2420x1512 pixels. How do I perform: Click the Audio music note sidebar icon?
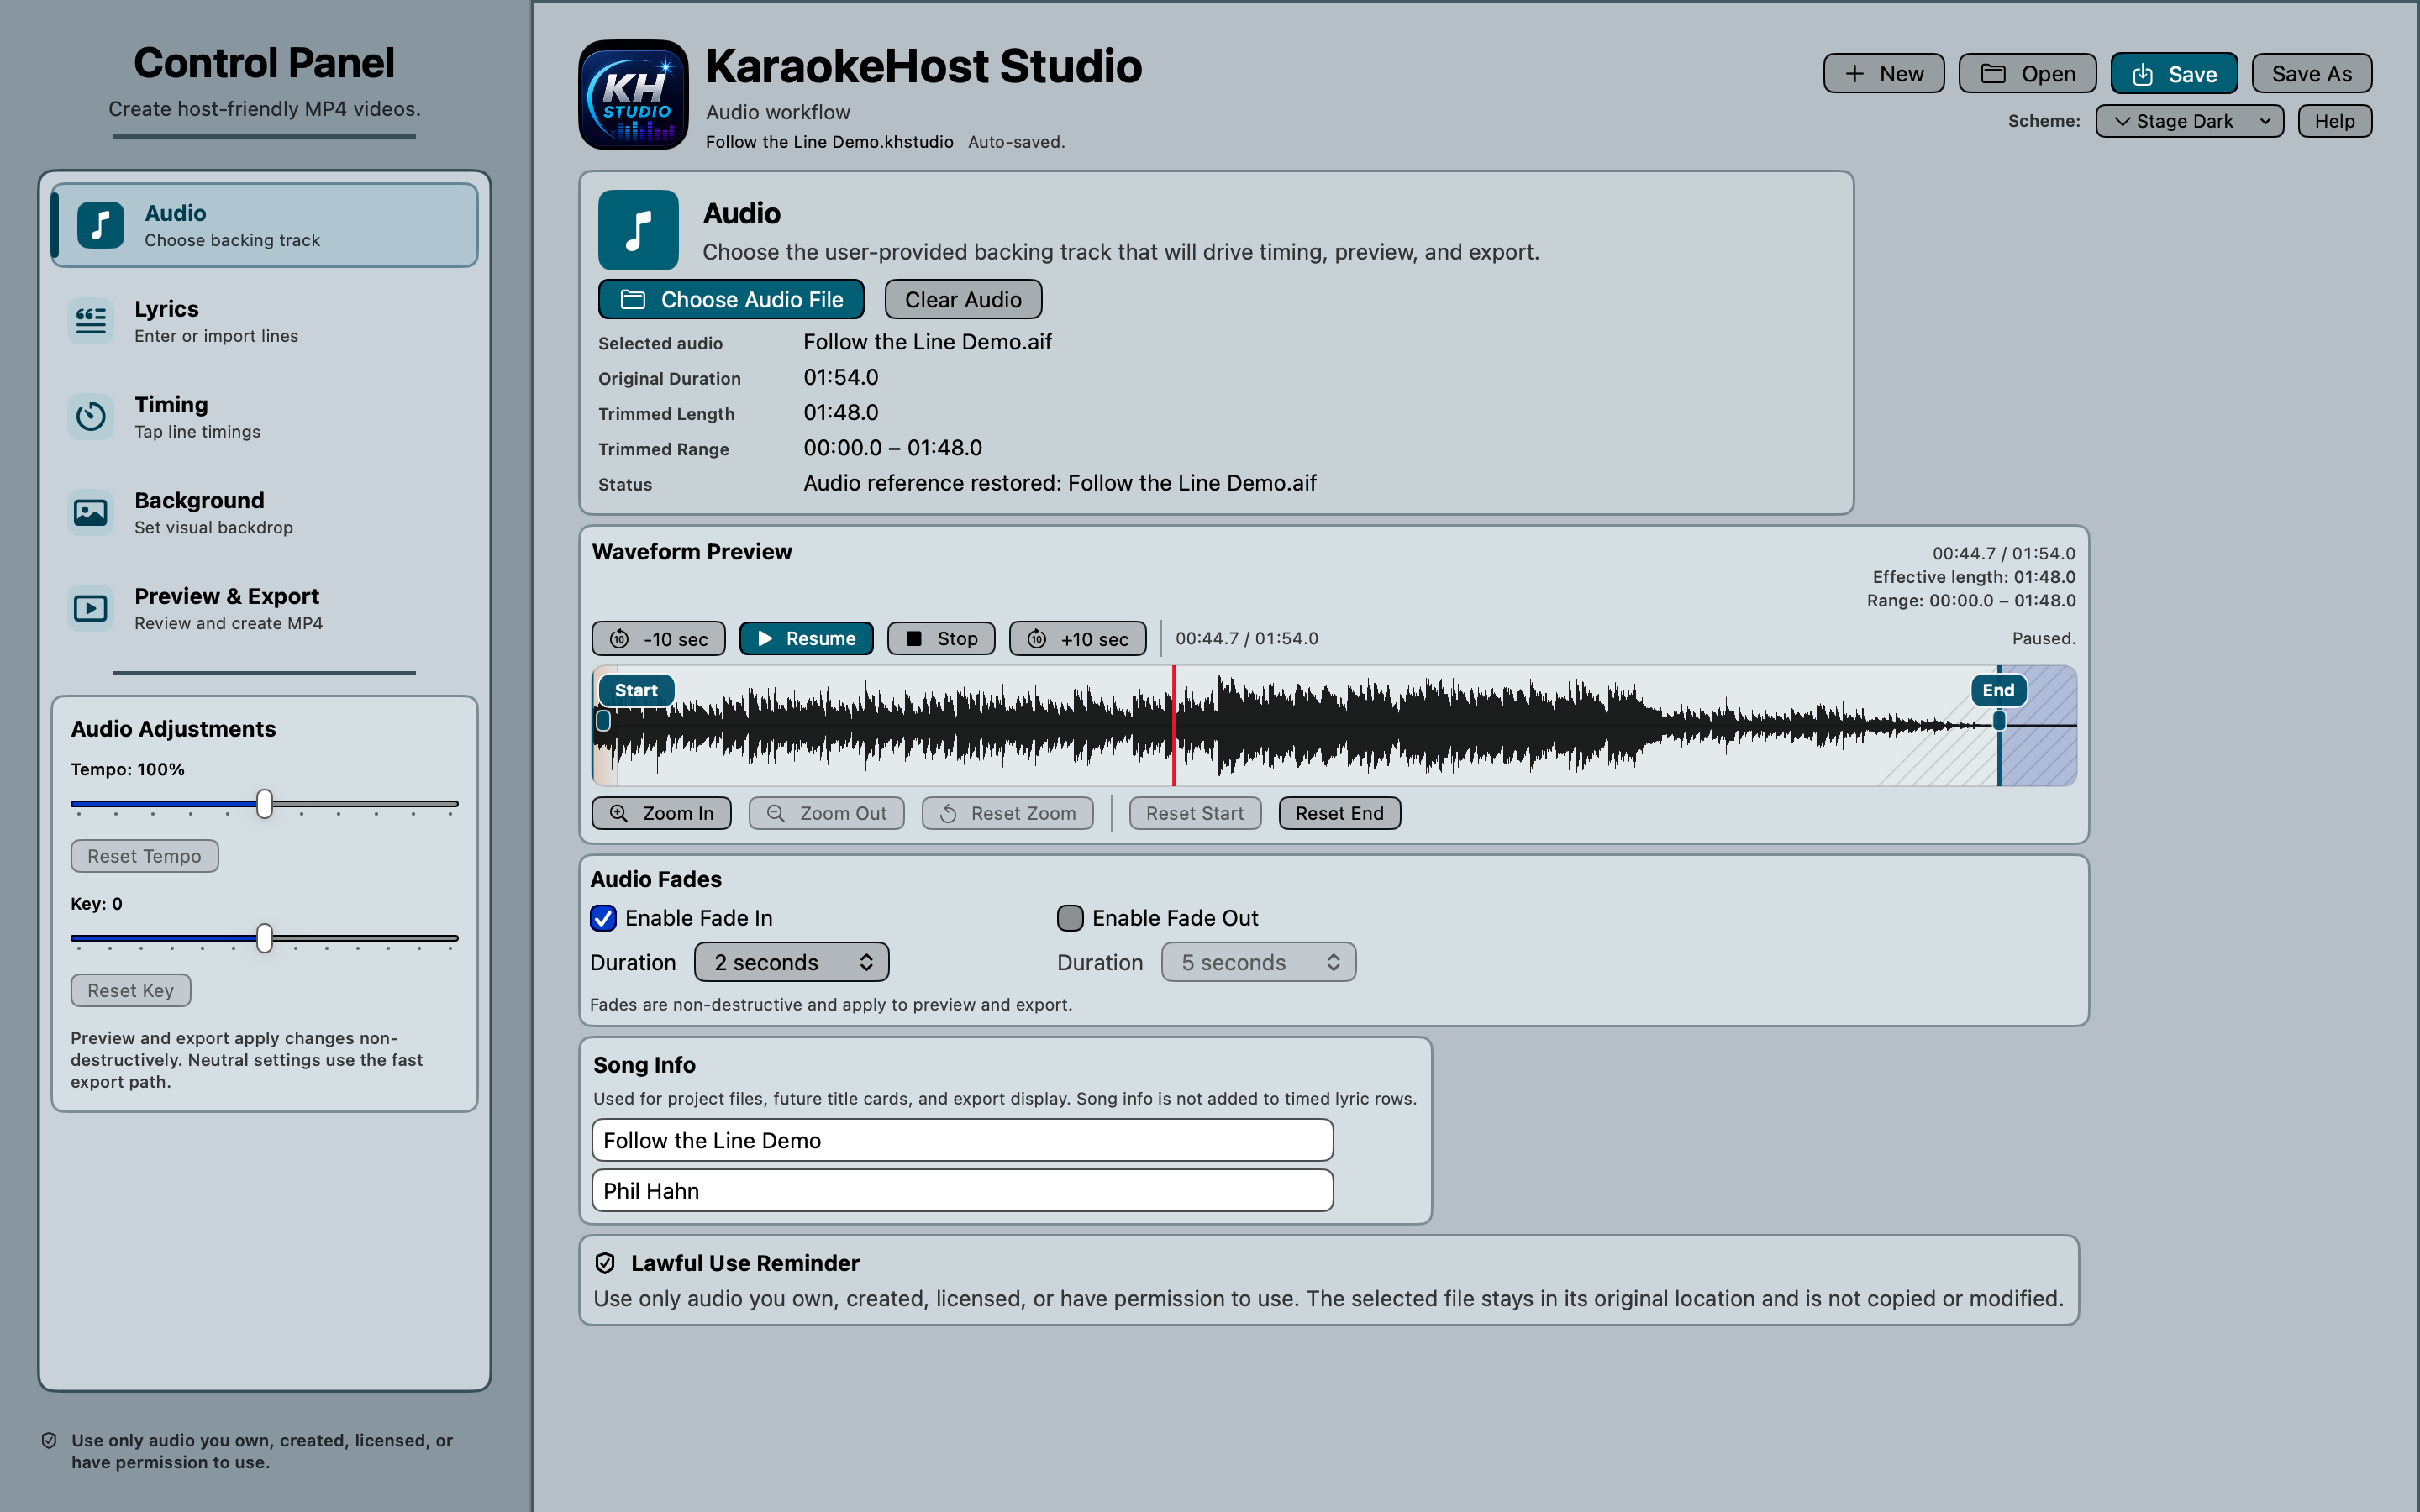100,225
